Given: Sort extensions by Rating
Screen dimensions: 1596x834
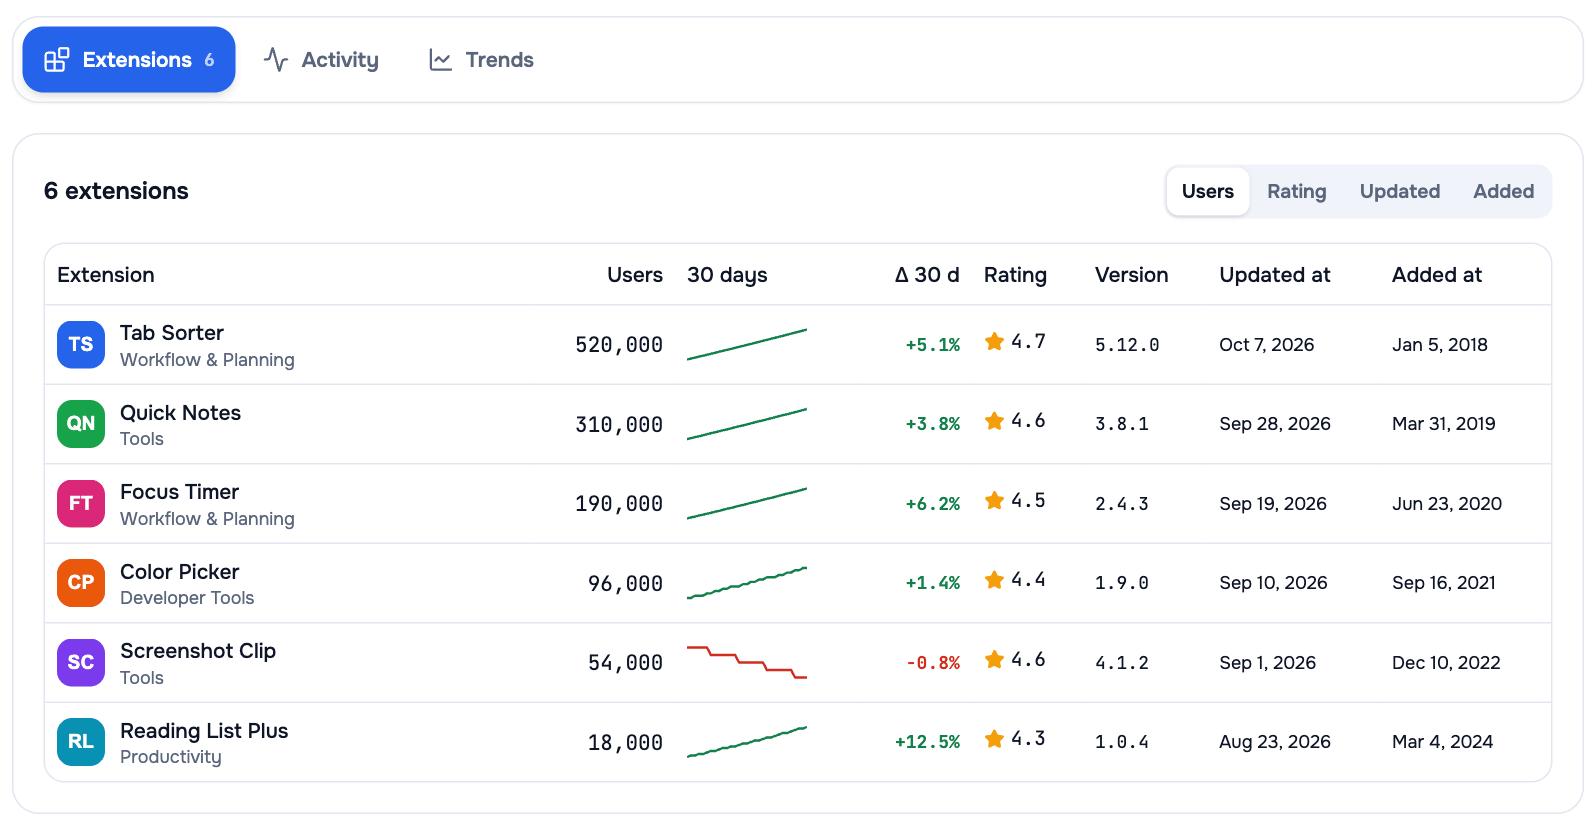Looking at the screenshot, I should tap(1297, 191).
